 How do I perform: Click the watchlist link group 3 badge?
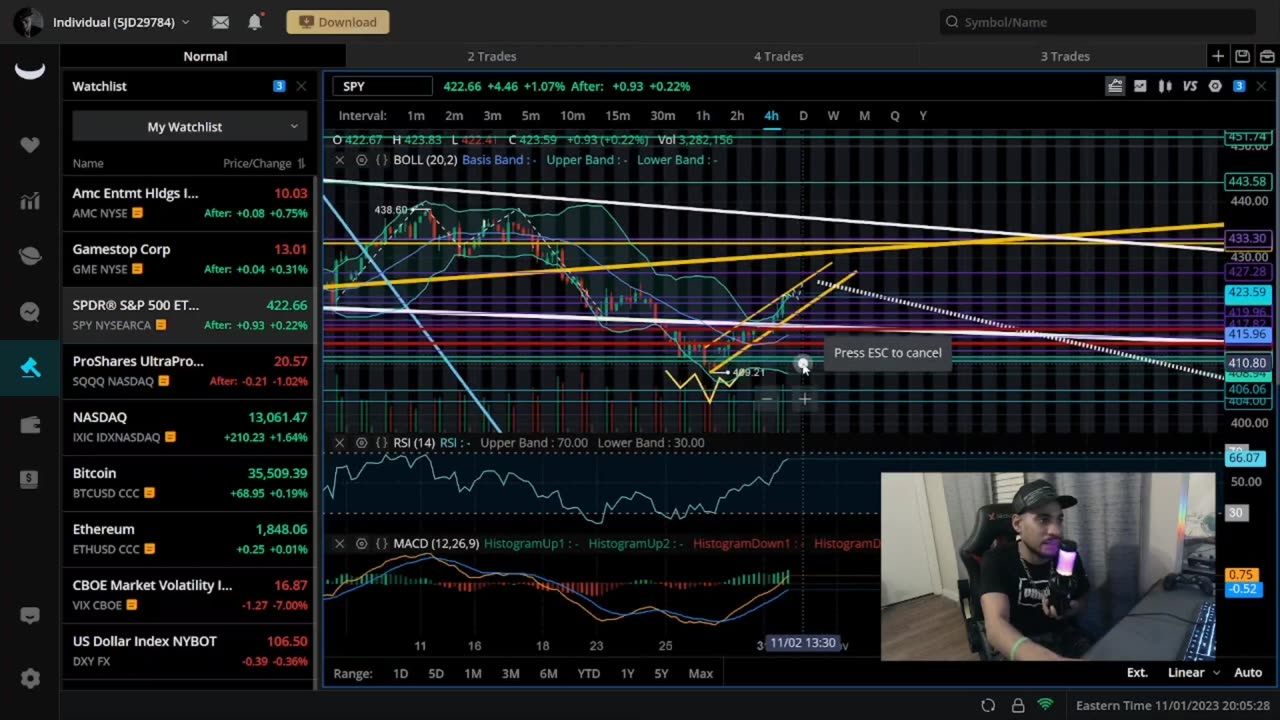click(x=279, y=86)
